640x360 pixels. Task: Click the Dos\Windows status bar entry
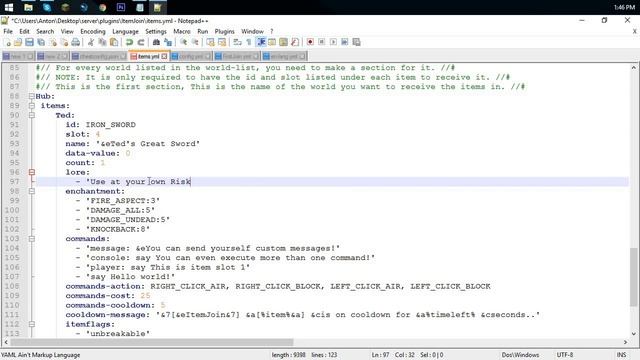click(x=520, y=355)
